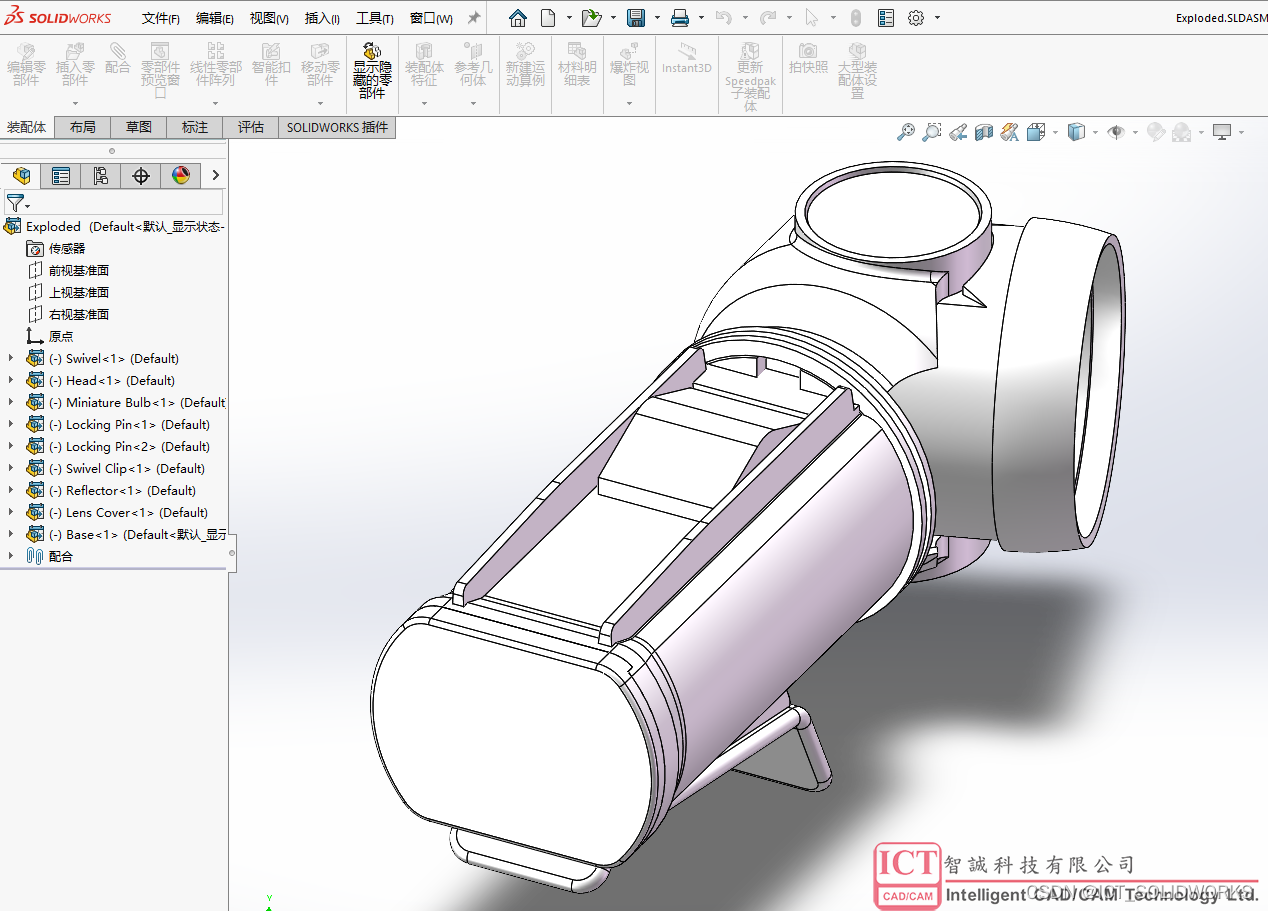Expand the Locking Pin<1> node
The image size is (1268, 911).
[x=11, y=424]
